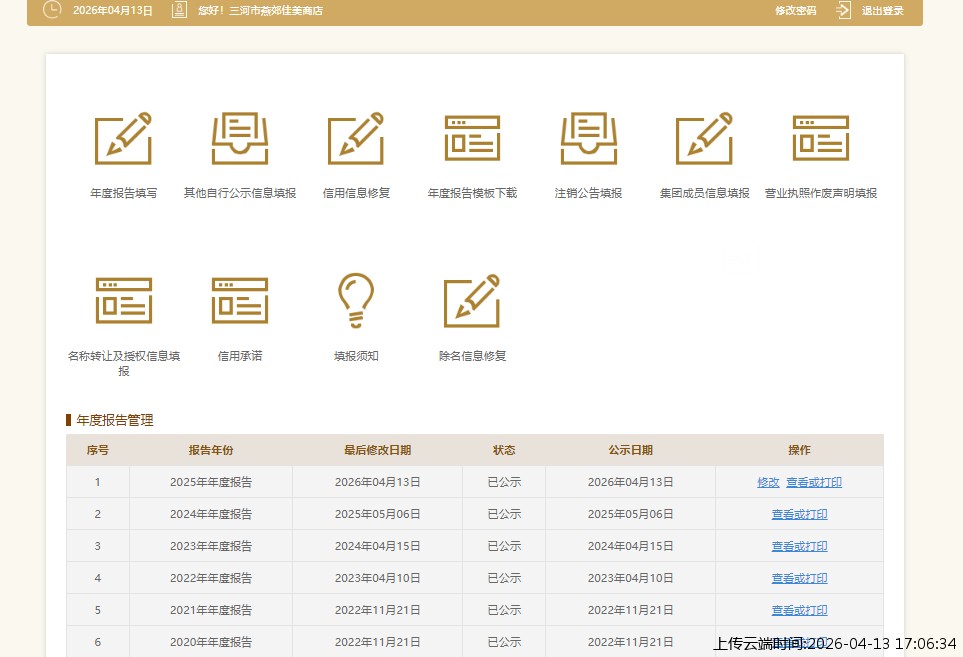This screenshot has height=657, width=963.
Task: Click 查看或打印 for the 2021年度报告
Action: coord(799,610)
